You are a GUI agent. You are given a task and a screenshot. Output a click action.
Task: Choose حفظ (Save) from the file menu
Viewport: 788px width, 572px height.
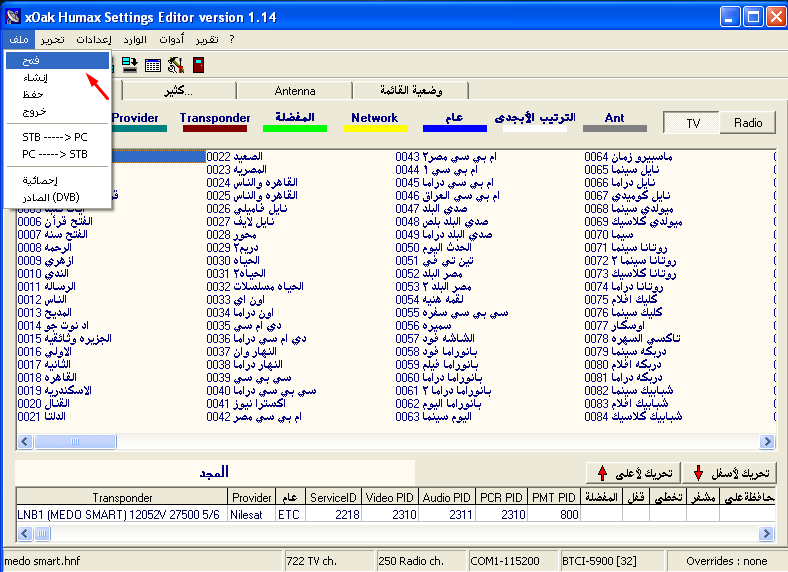[57, 94]
